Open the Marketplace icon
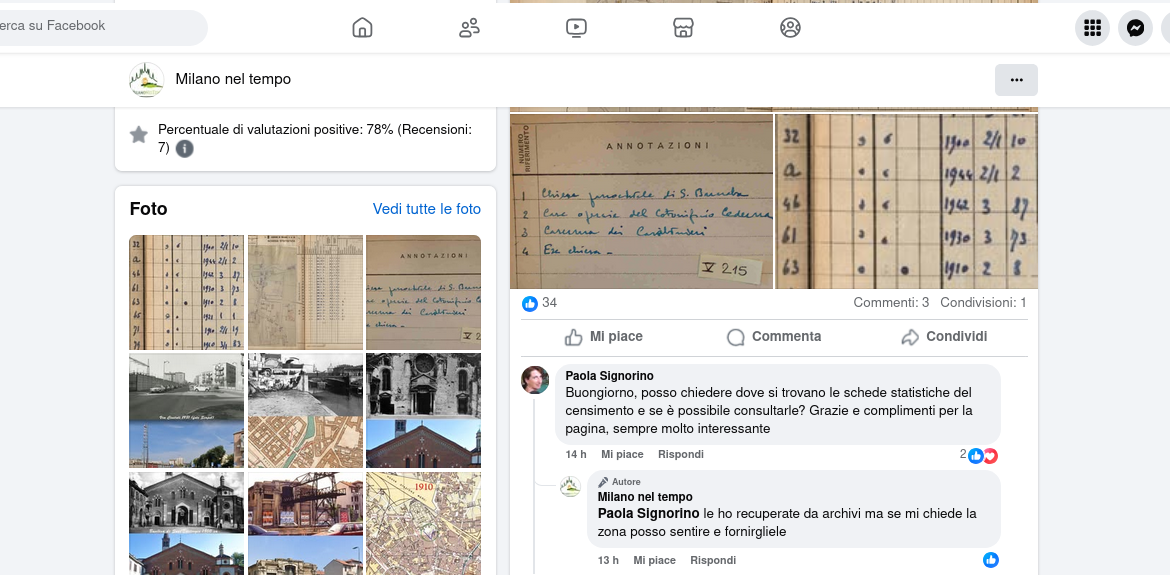The image size is (1170, 575). point(683,28)
